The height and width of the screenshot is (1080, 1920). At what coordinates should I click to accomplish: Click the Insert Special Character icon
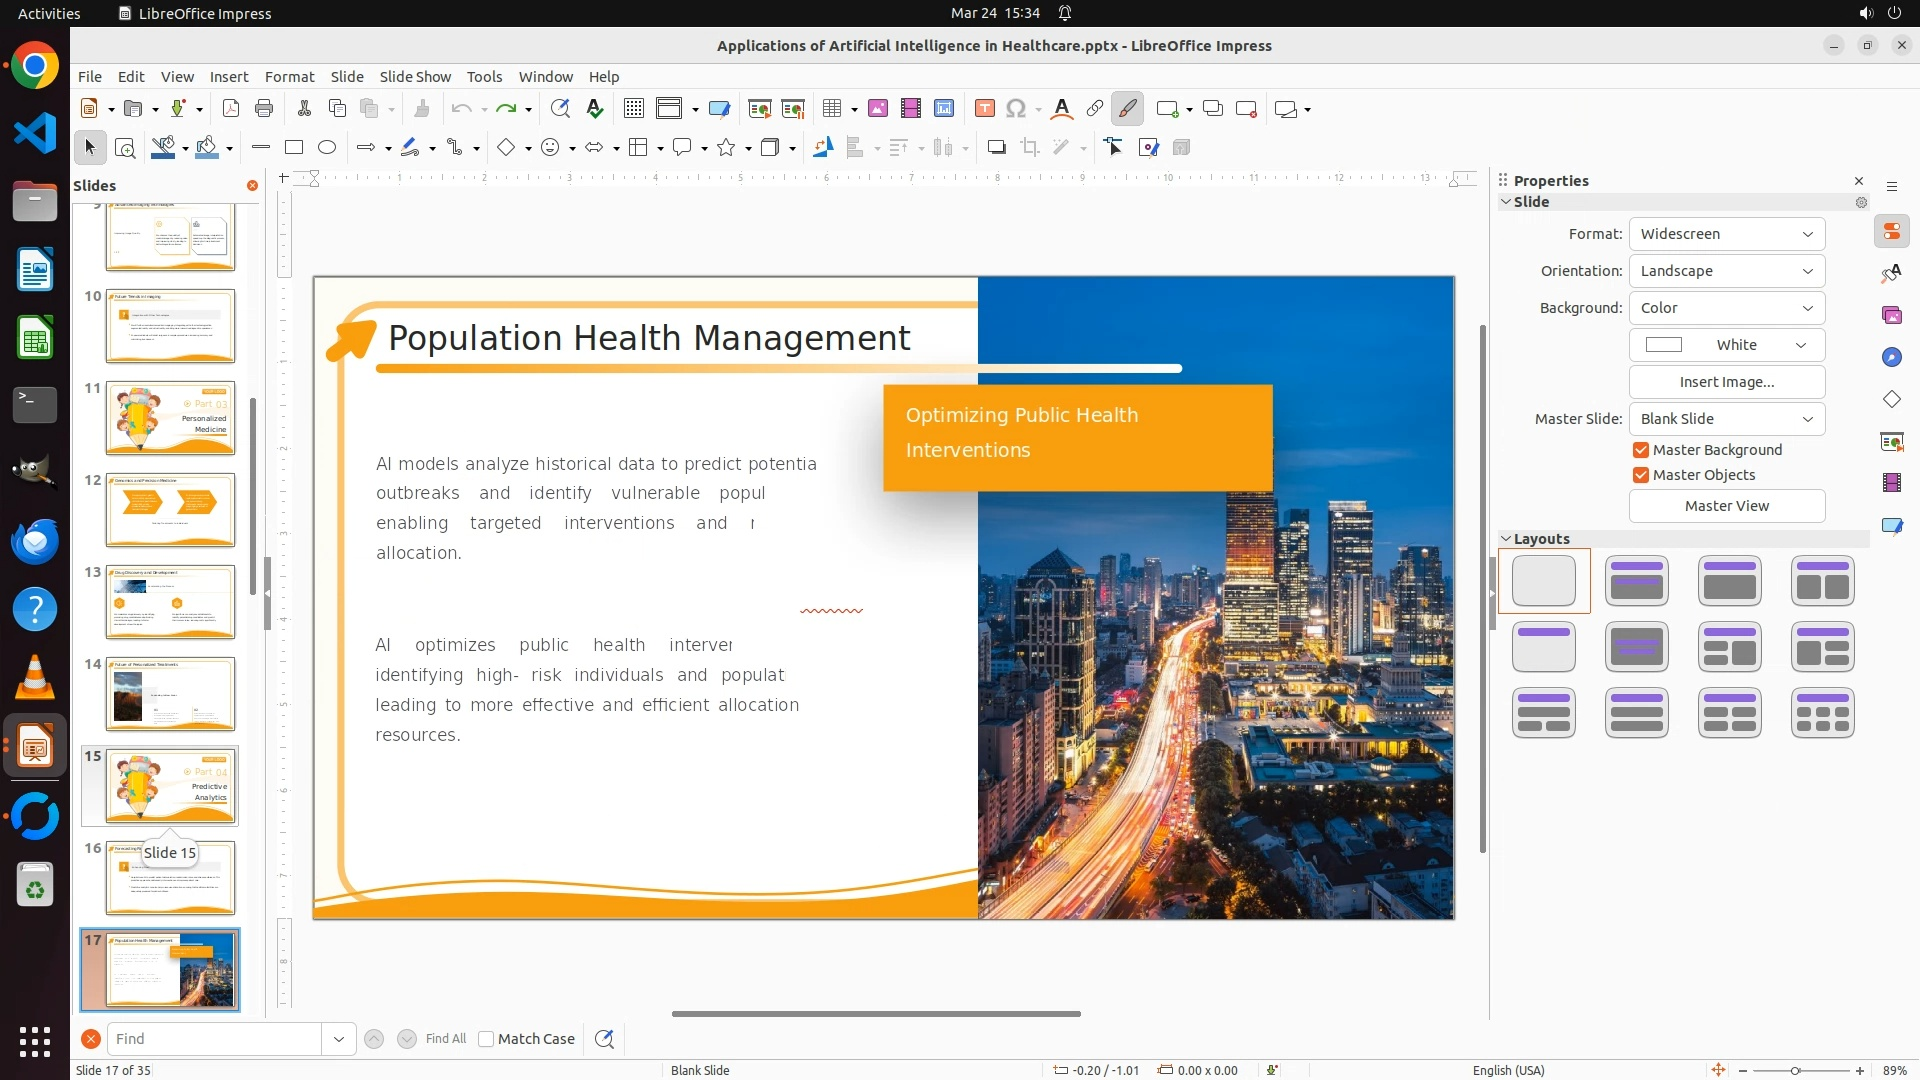(1016, 108)
